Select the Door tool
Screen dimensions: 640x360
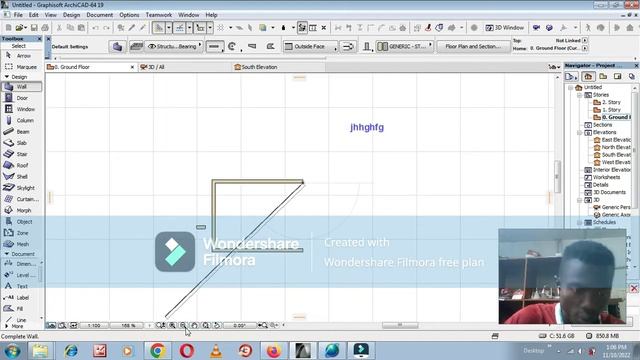coord(21,98)
